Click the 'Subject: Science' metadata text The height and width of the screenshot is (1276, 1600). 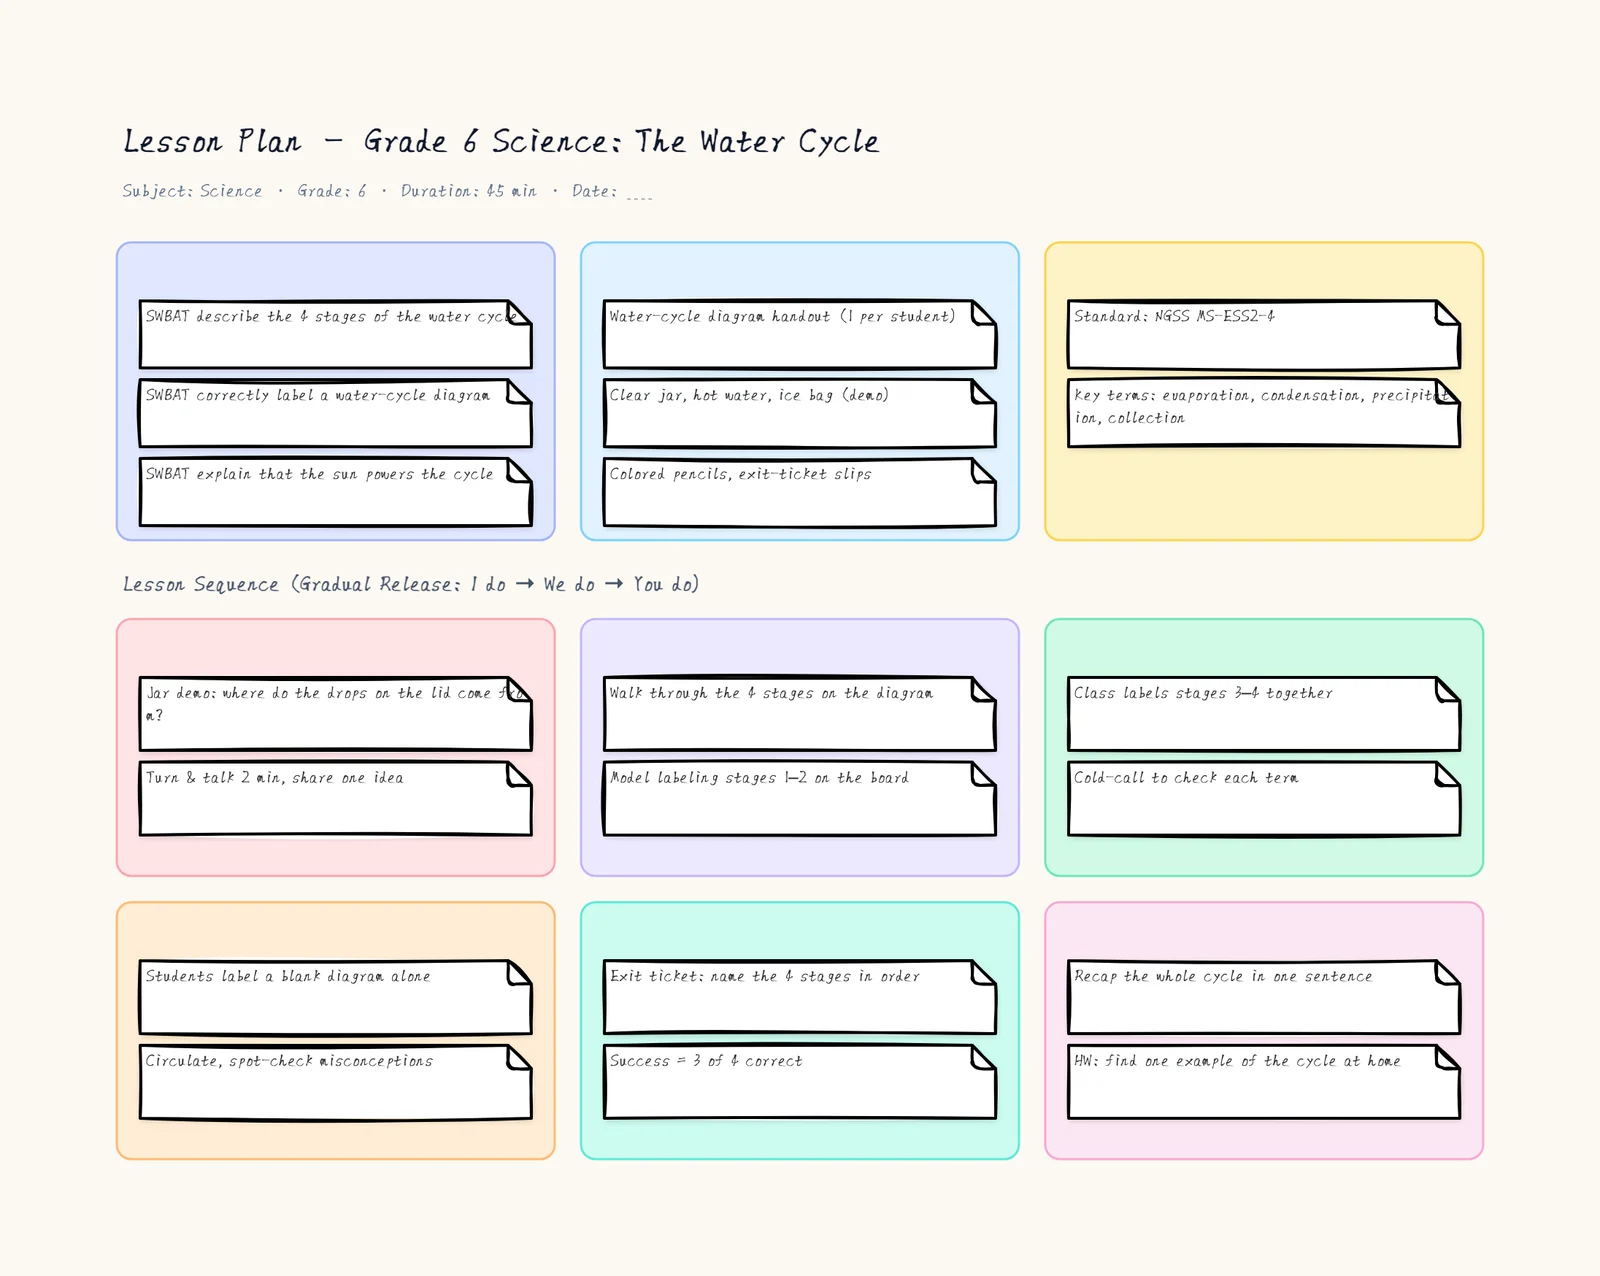click(x=192, y=190)
